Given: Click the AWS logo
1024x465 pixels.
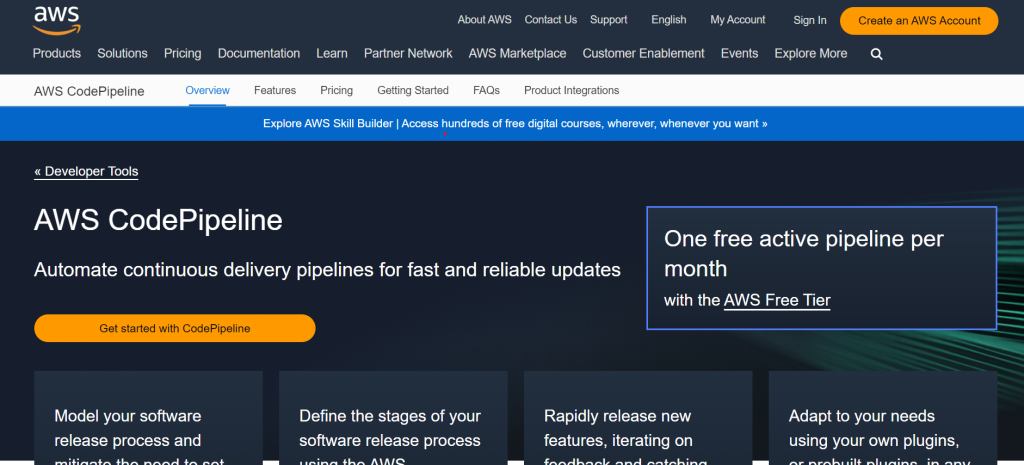Looking at the screenshot, I should 56,17.
